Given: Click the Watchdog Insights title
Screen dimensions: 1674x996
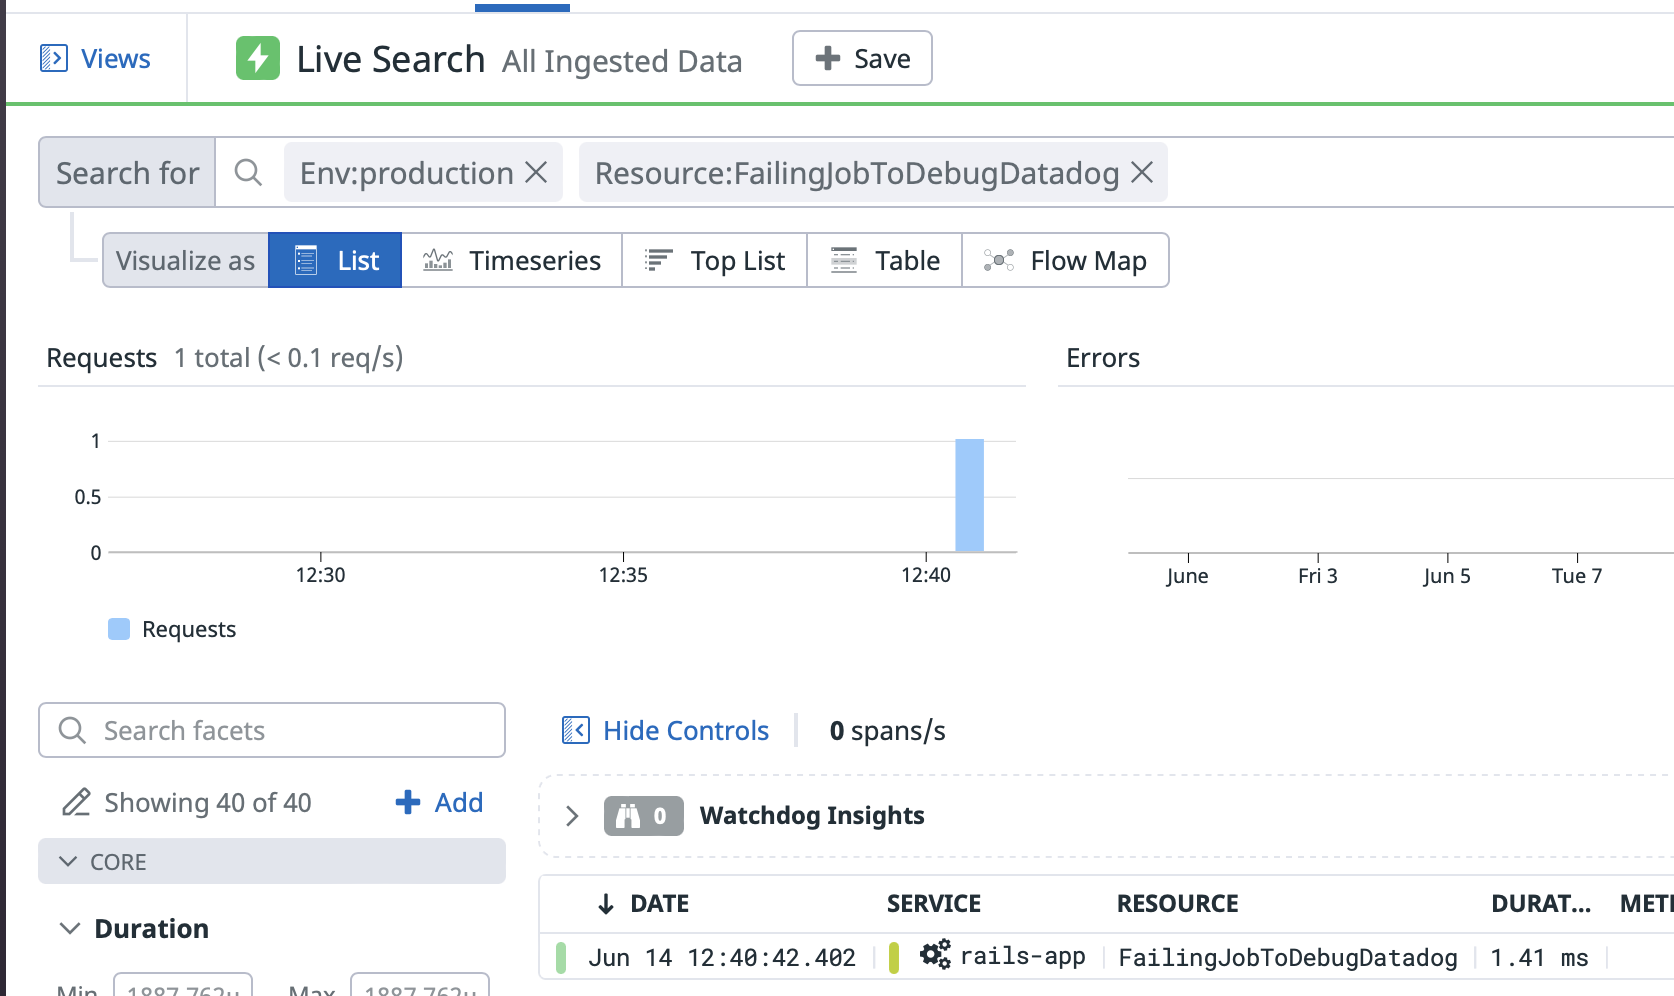Looking at the screenshot, I should [812, 815].
